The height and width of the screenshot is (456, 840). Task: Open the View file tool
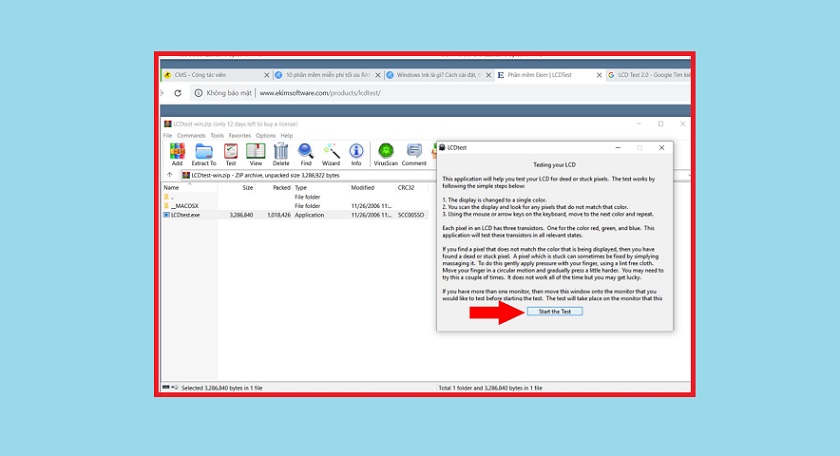pyautogui.click(x=255, y=153)
